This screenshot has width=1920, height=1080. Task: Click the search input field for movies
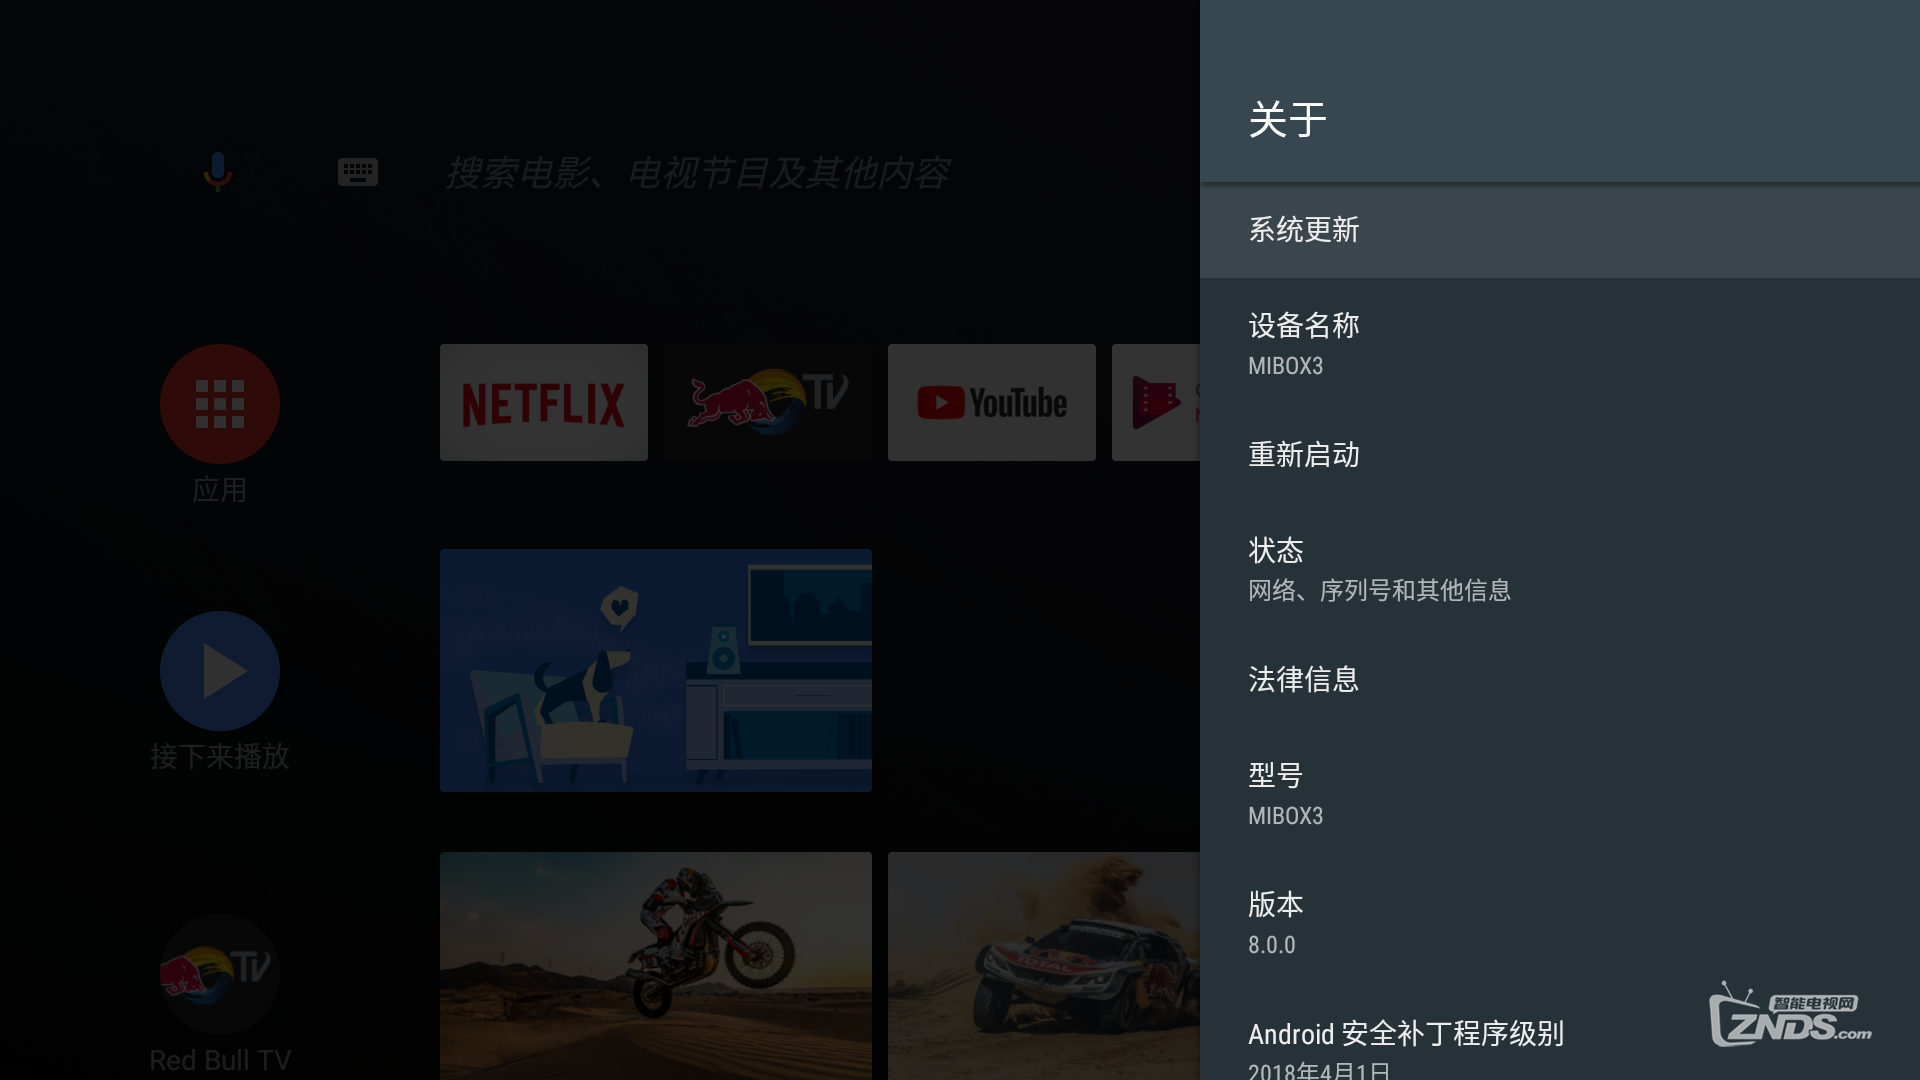[x=700, y=171]
